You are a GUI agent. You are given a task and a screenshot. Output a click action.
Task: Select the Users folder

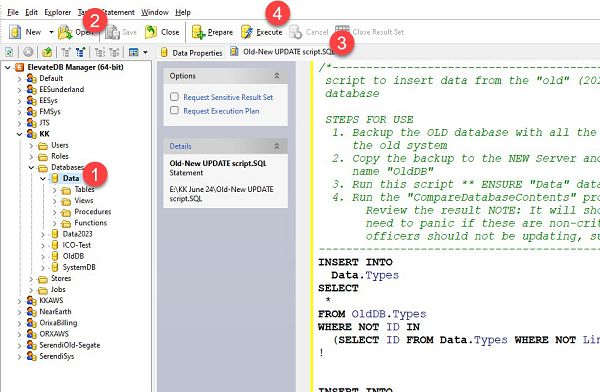[x=60, y=145]
